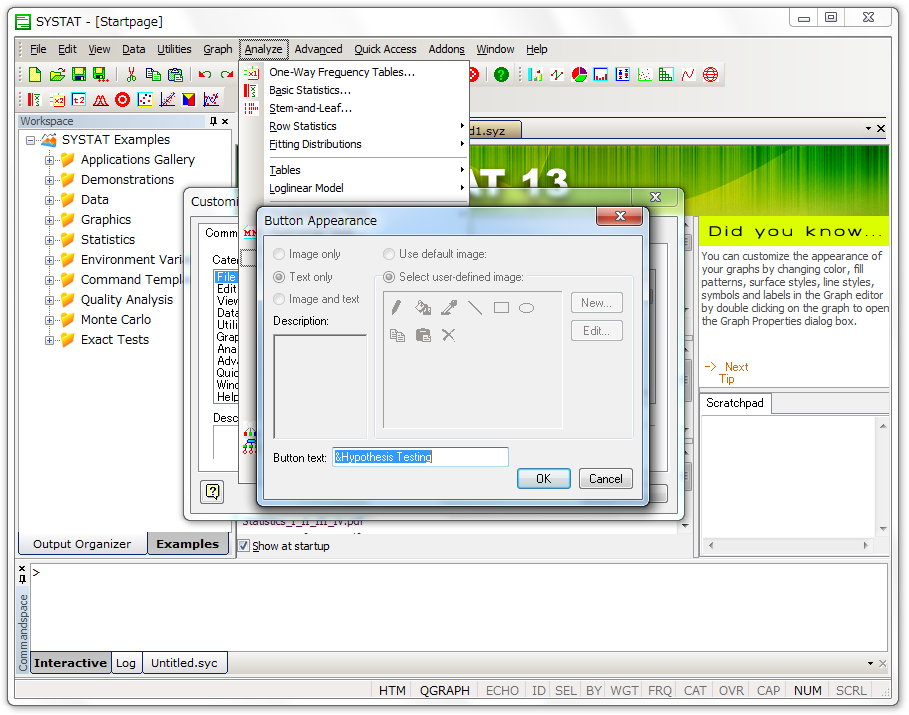Open the Loglinear Model submenu
This screenshot has width=909, height=715.
point(354,188)
